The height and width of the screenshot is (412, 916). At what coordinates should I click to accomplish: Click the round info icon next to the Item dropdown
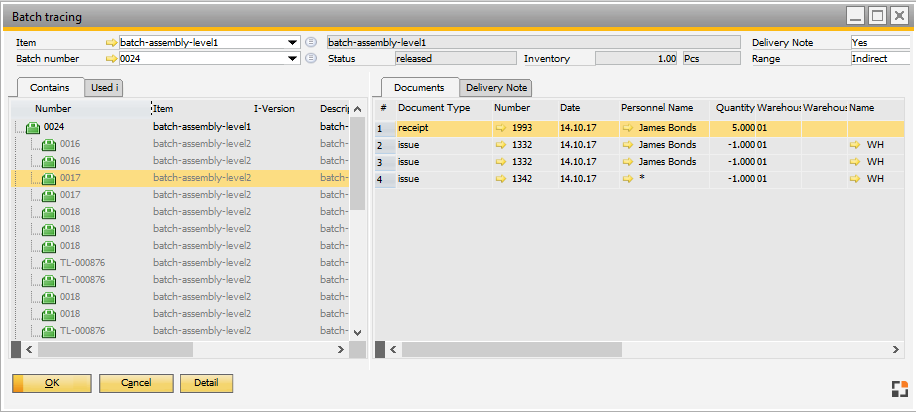click(311, 43)
